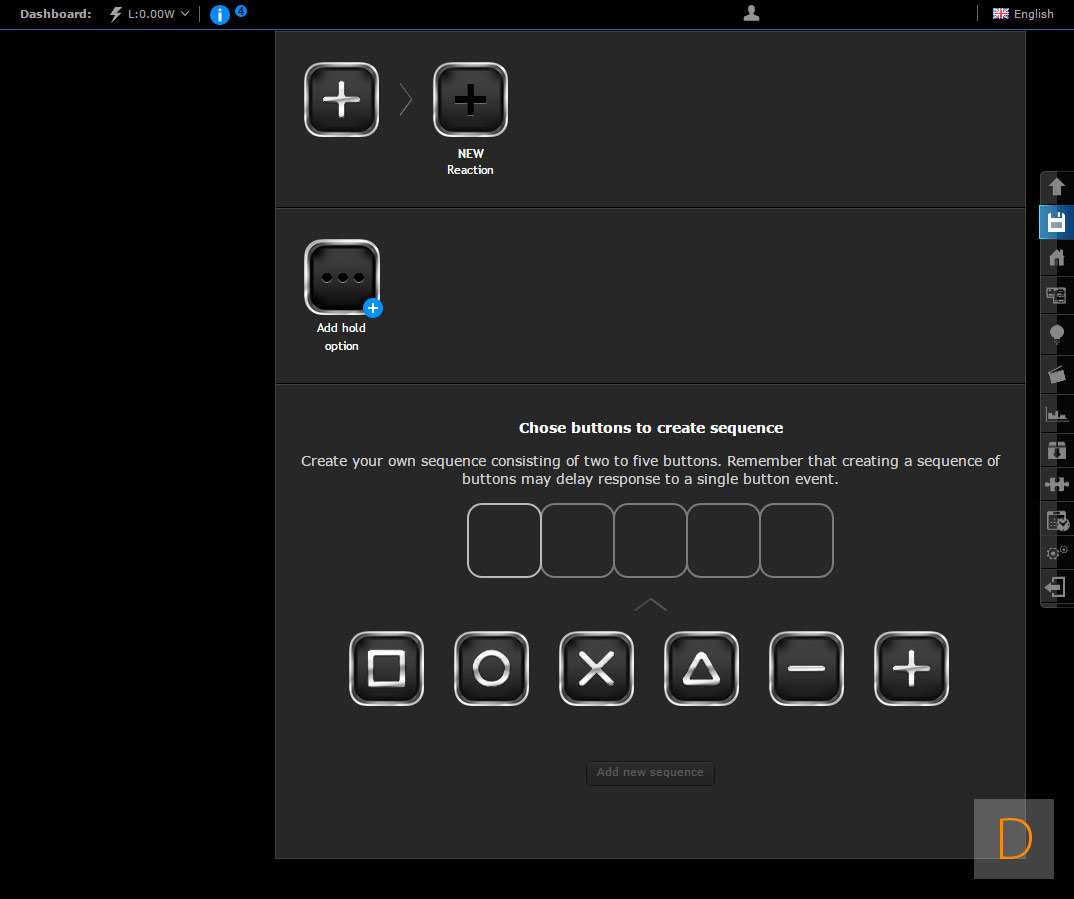Open the English language selector
This screenshot has height=899, width=1074.
point(1023,14)
